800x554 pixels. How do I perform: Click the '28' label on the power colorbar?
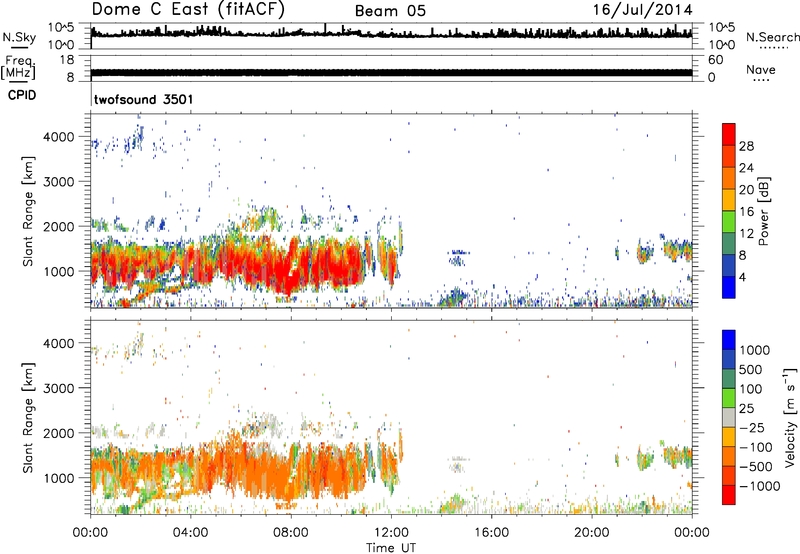coord(746,146)
